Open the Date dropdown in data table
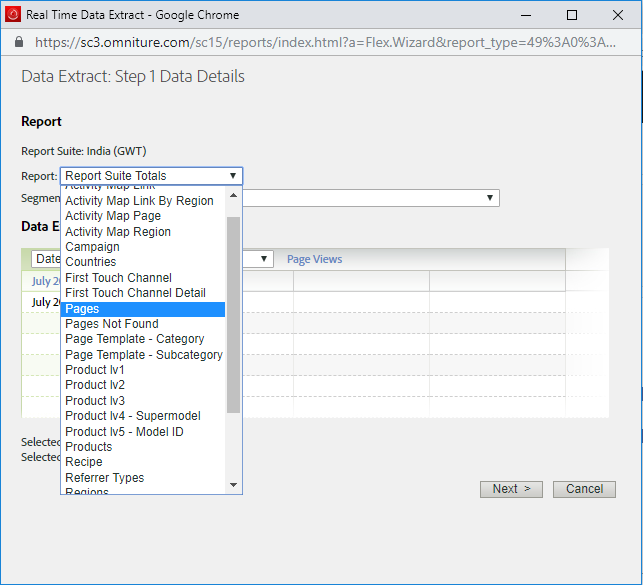Viewport: 643px width, 585px height. pos(264,259)
